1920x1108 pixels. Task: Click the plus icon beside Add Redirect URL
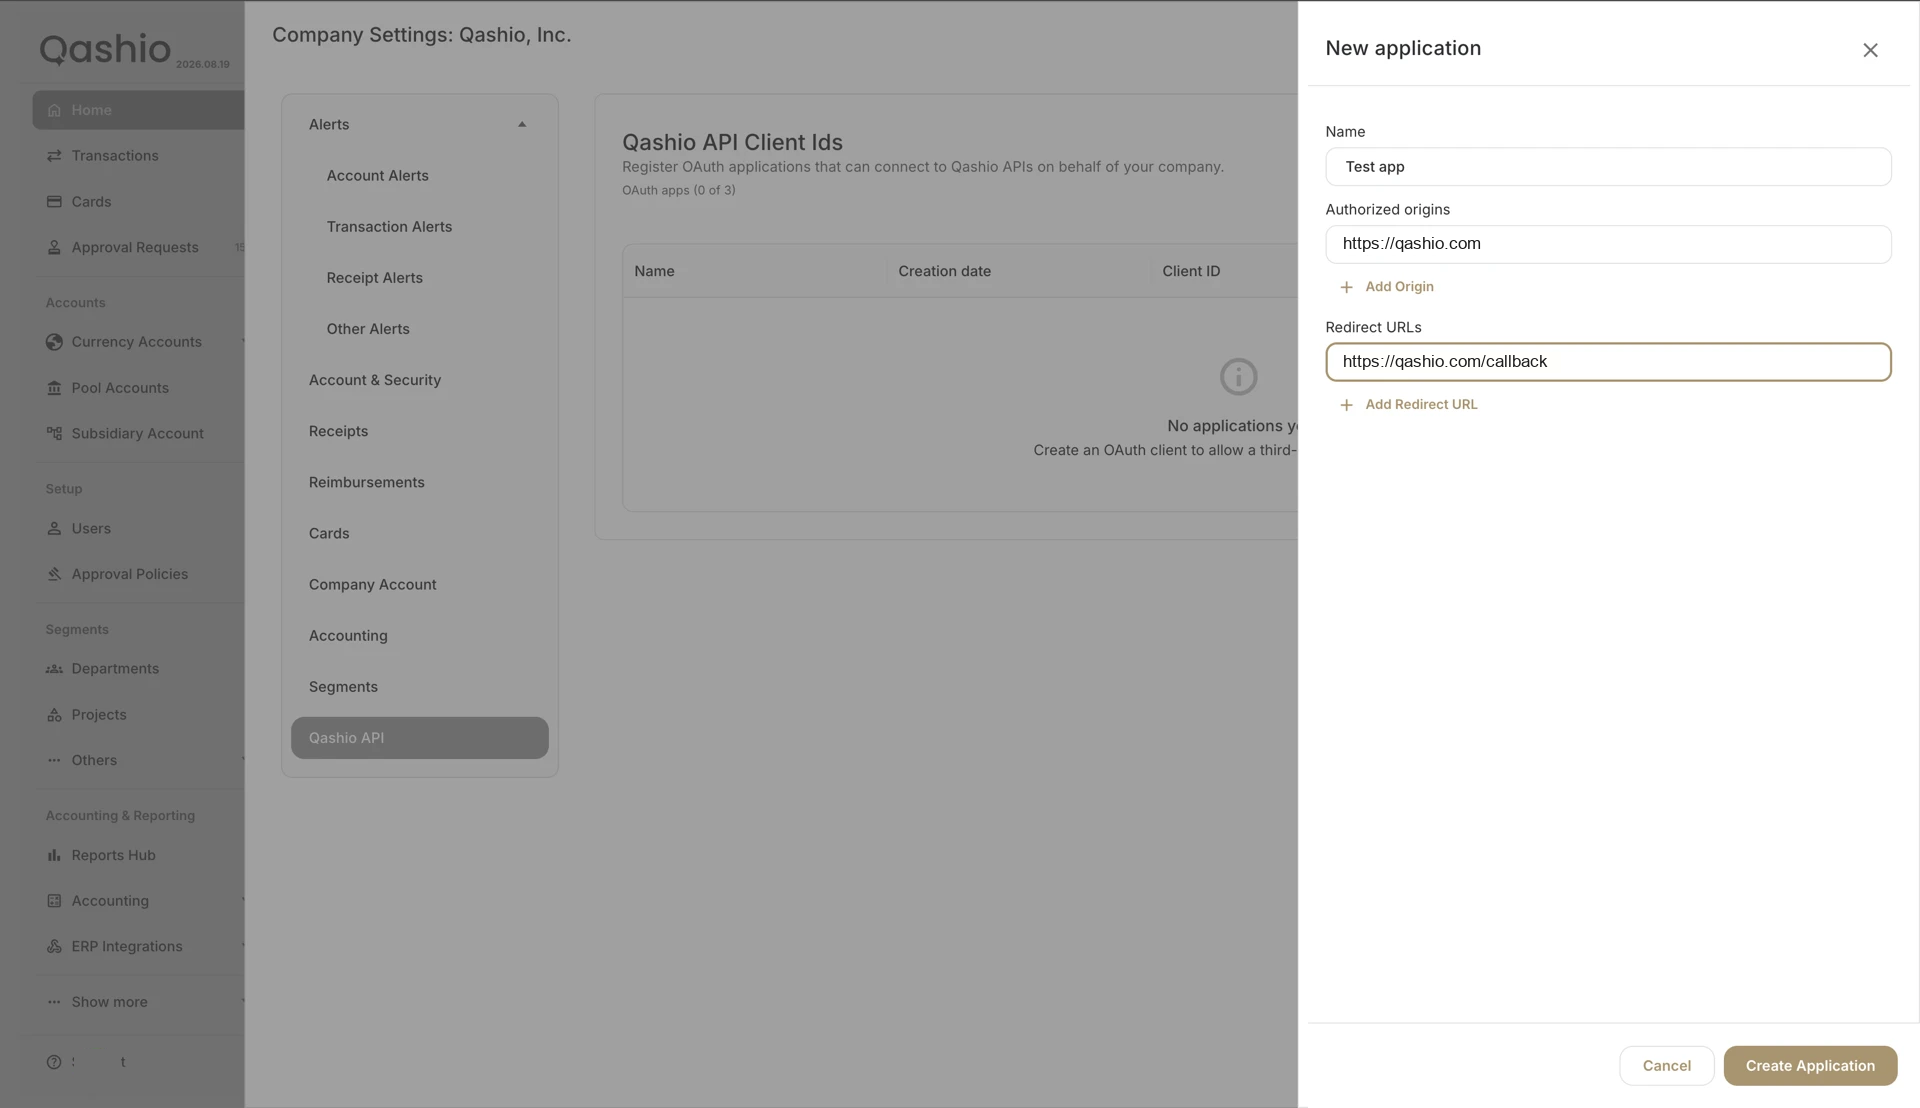pos(1346,405)
